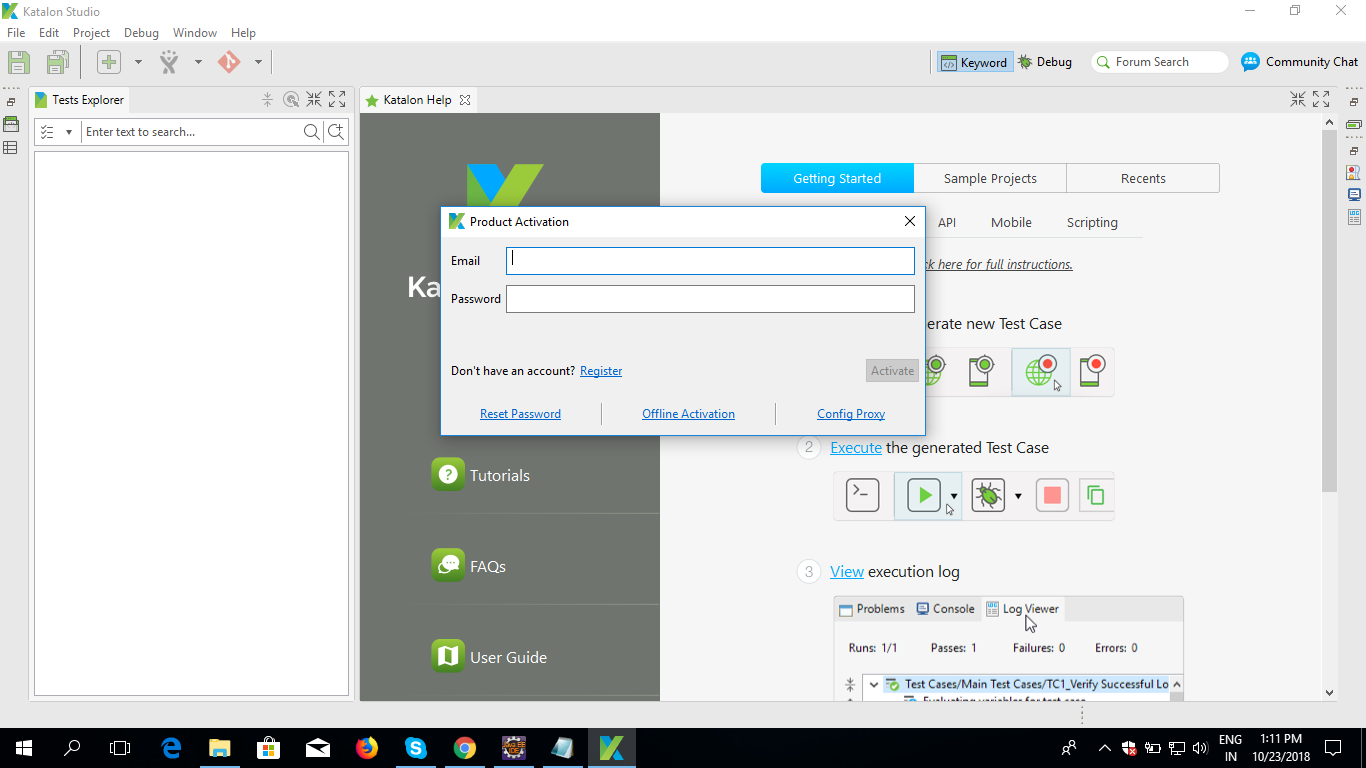1366x768 pixels.
Task: Click the bottom table-view icon on the left trim bar
Action: pyautogui.click(x=11, y=148)
